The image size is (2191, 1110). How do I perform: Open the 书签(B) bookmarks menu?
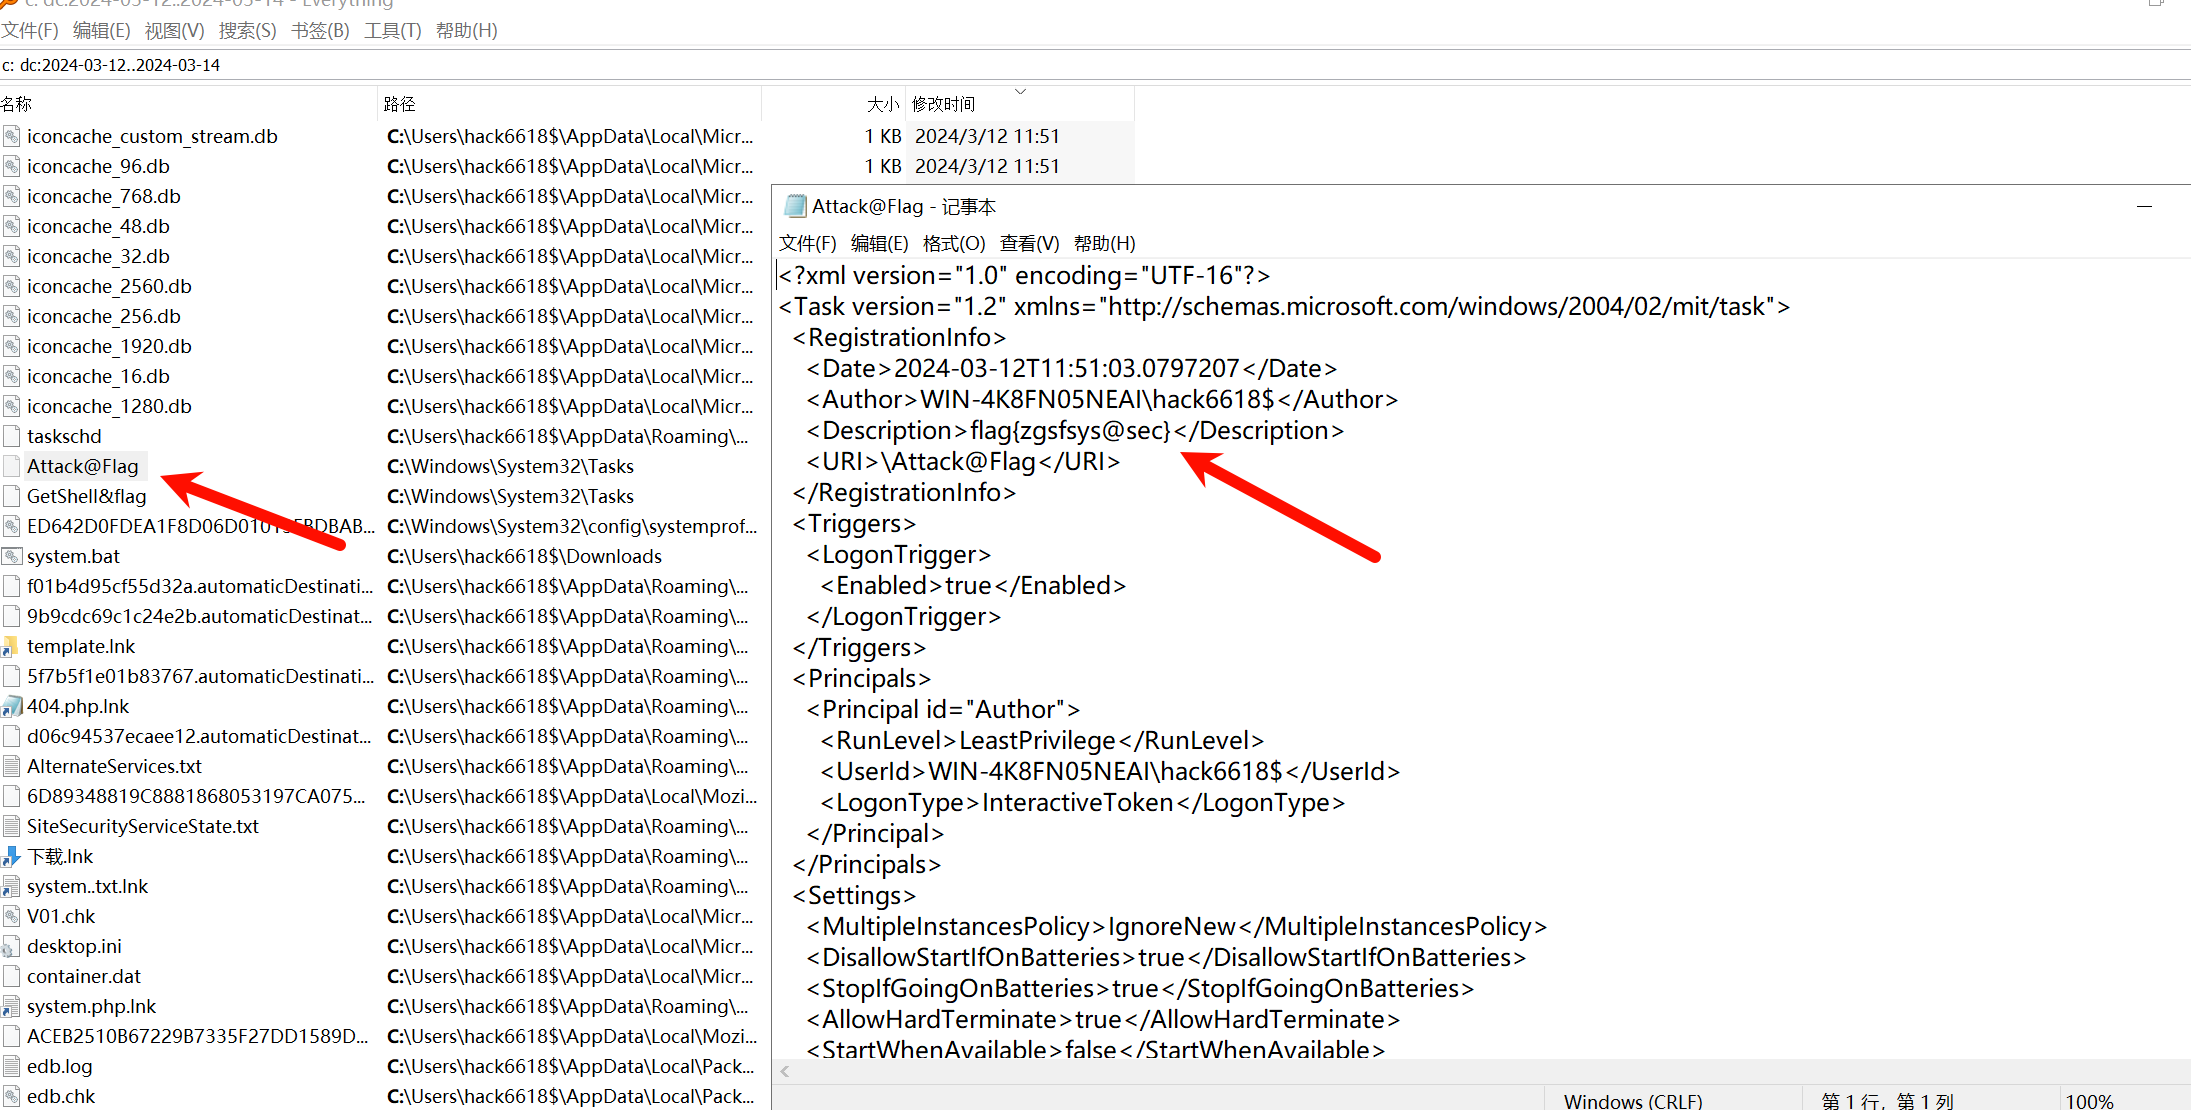click(x=320, y=30)
